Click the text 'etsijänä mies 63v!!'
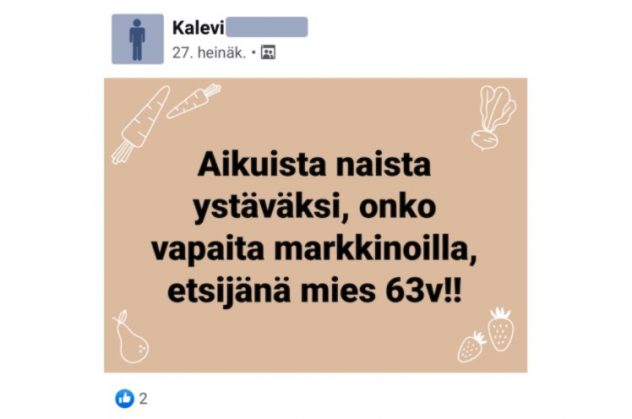 pos(315,292)
